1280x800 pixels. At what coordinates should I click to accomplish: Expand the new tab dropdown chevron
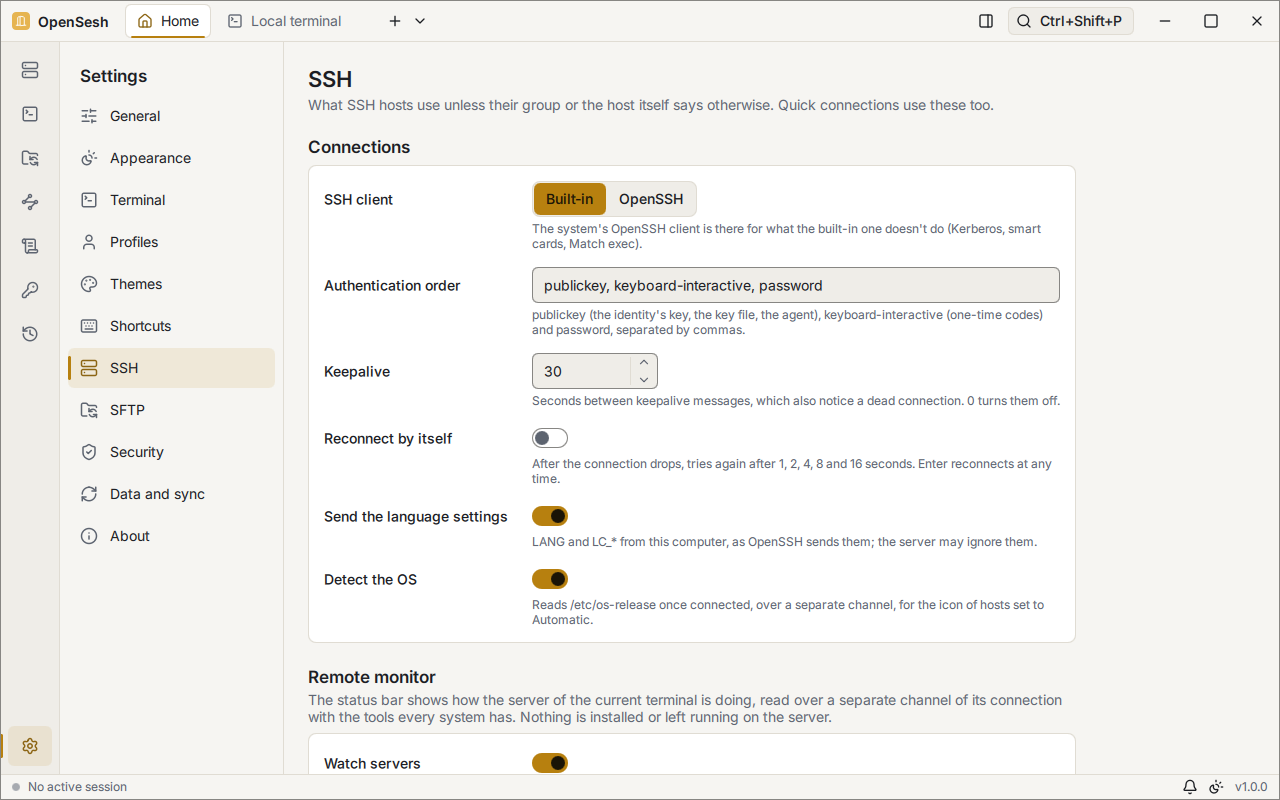click(420, 21)
